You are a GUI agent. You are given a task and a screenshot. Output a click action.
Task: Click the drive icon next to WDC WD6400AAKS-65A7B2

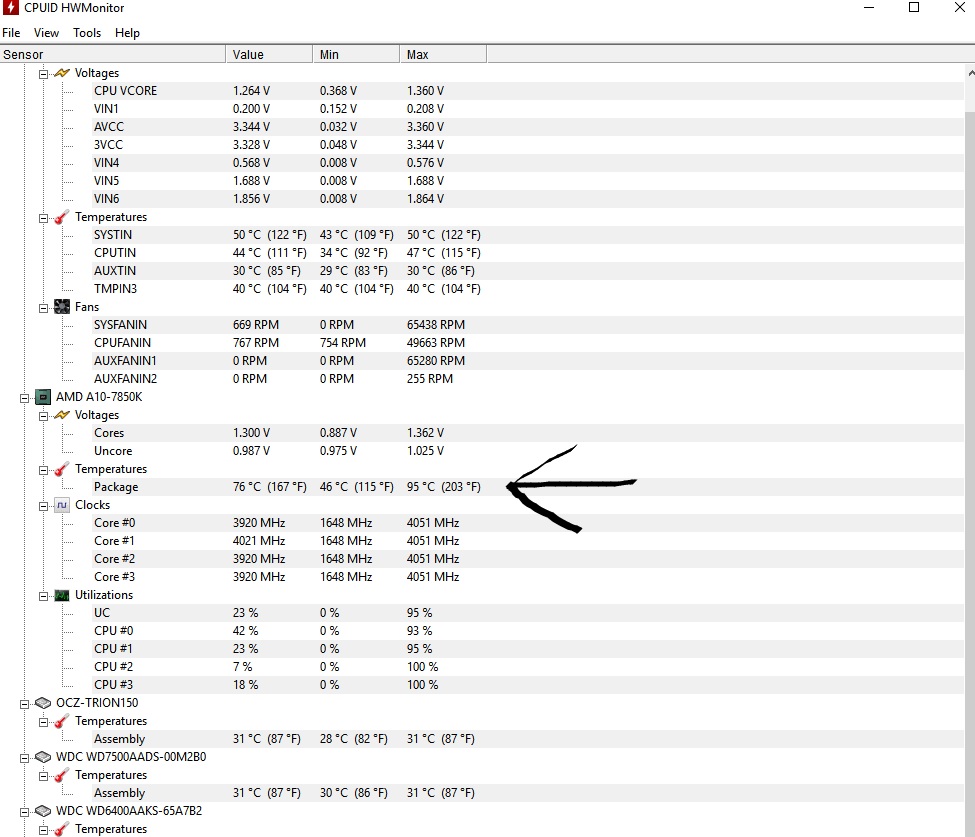(x=43, y=811)
